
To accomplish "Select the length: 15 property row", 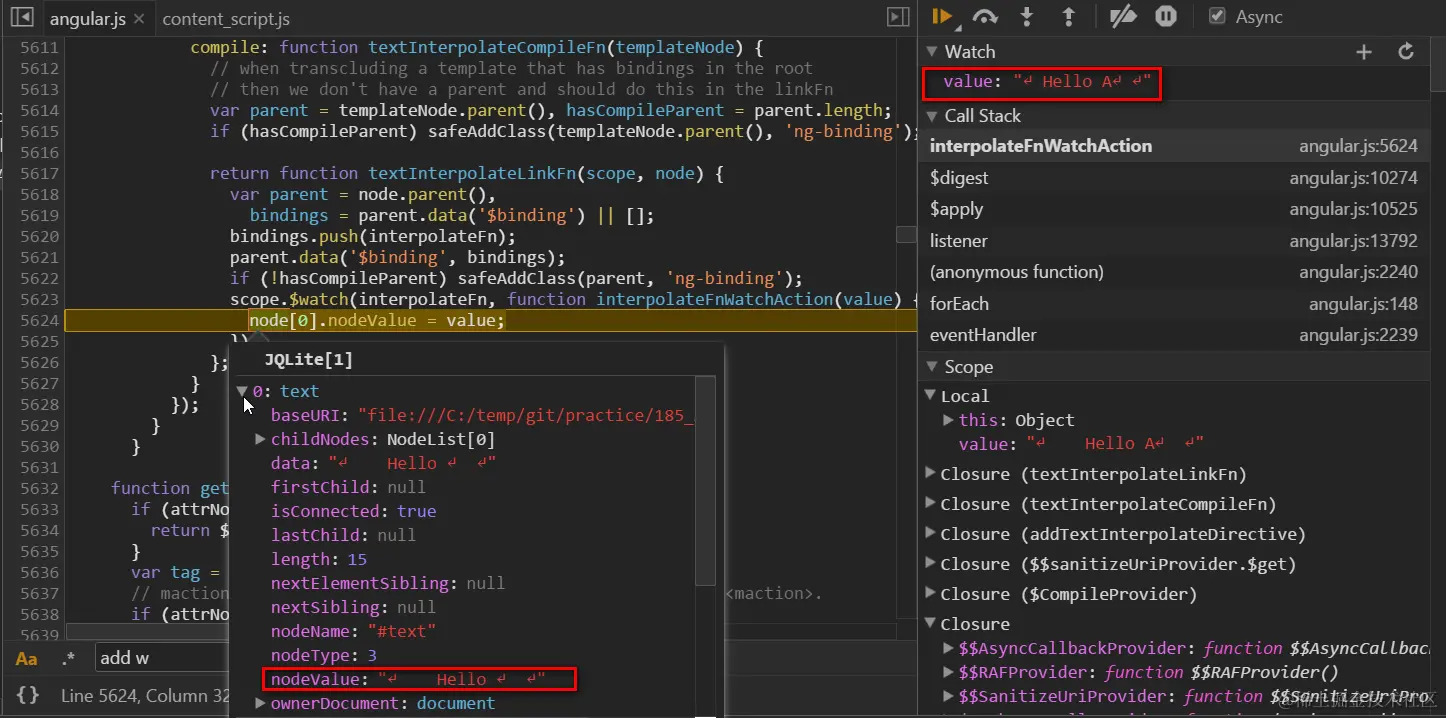I will click(x=319, y=559).
